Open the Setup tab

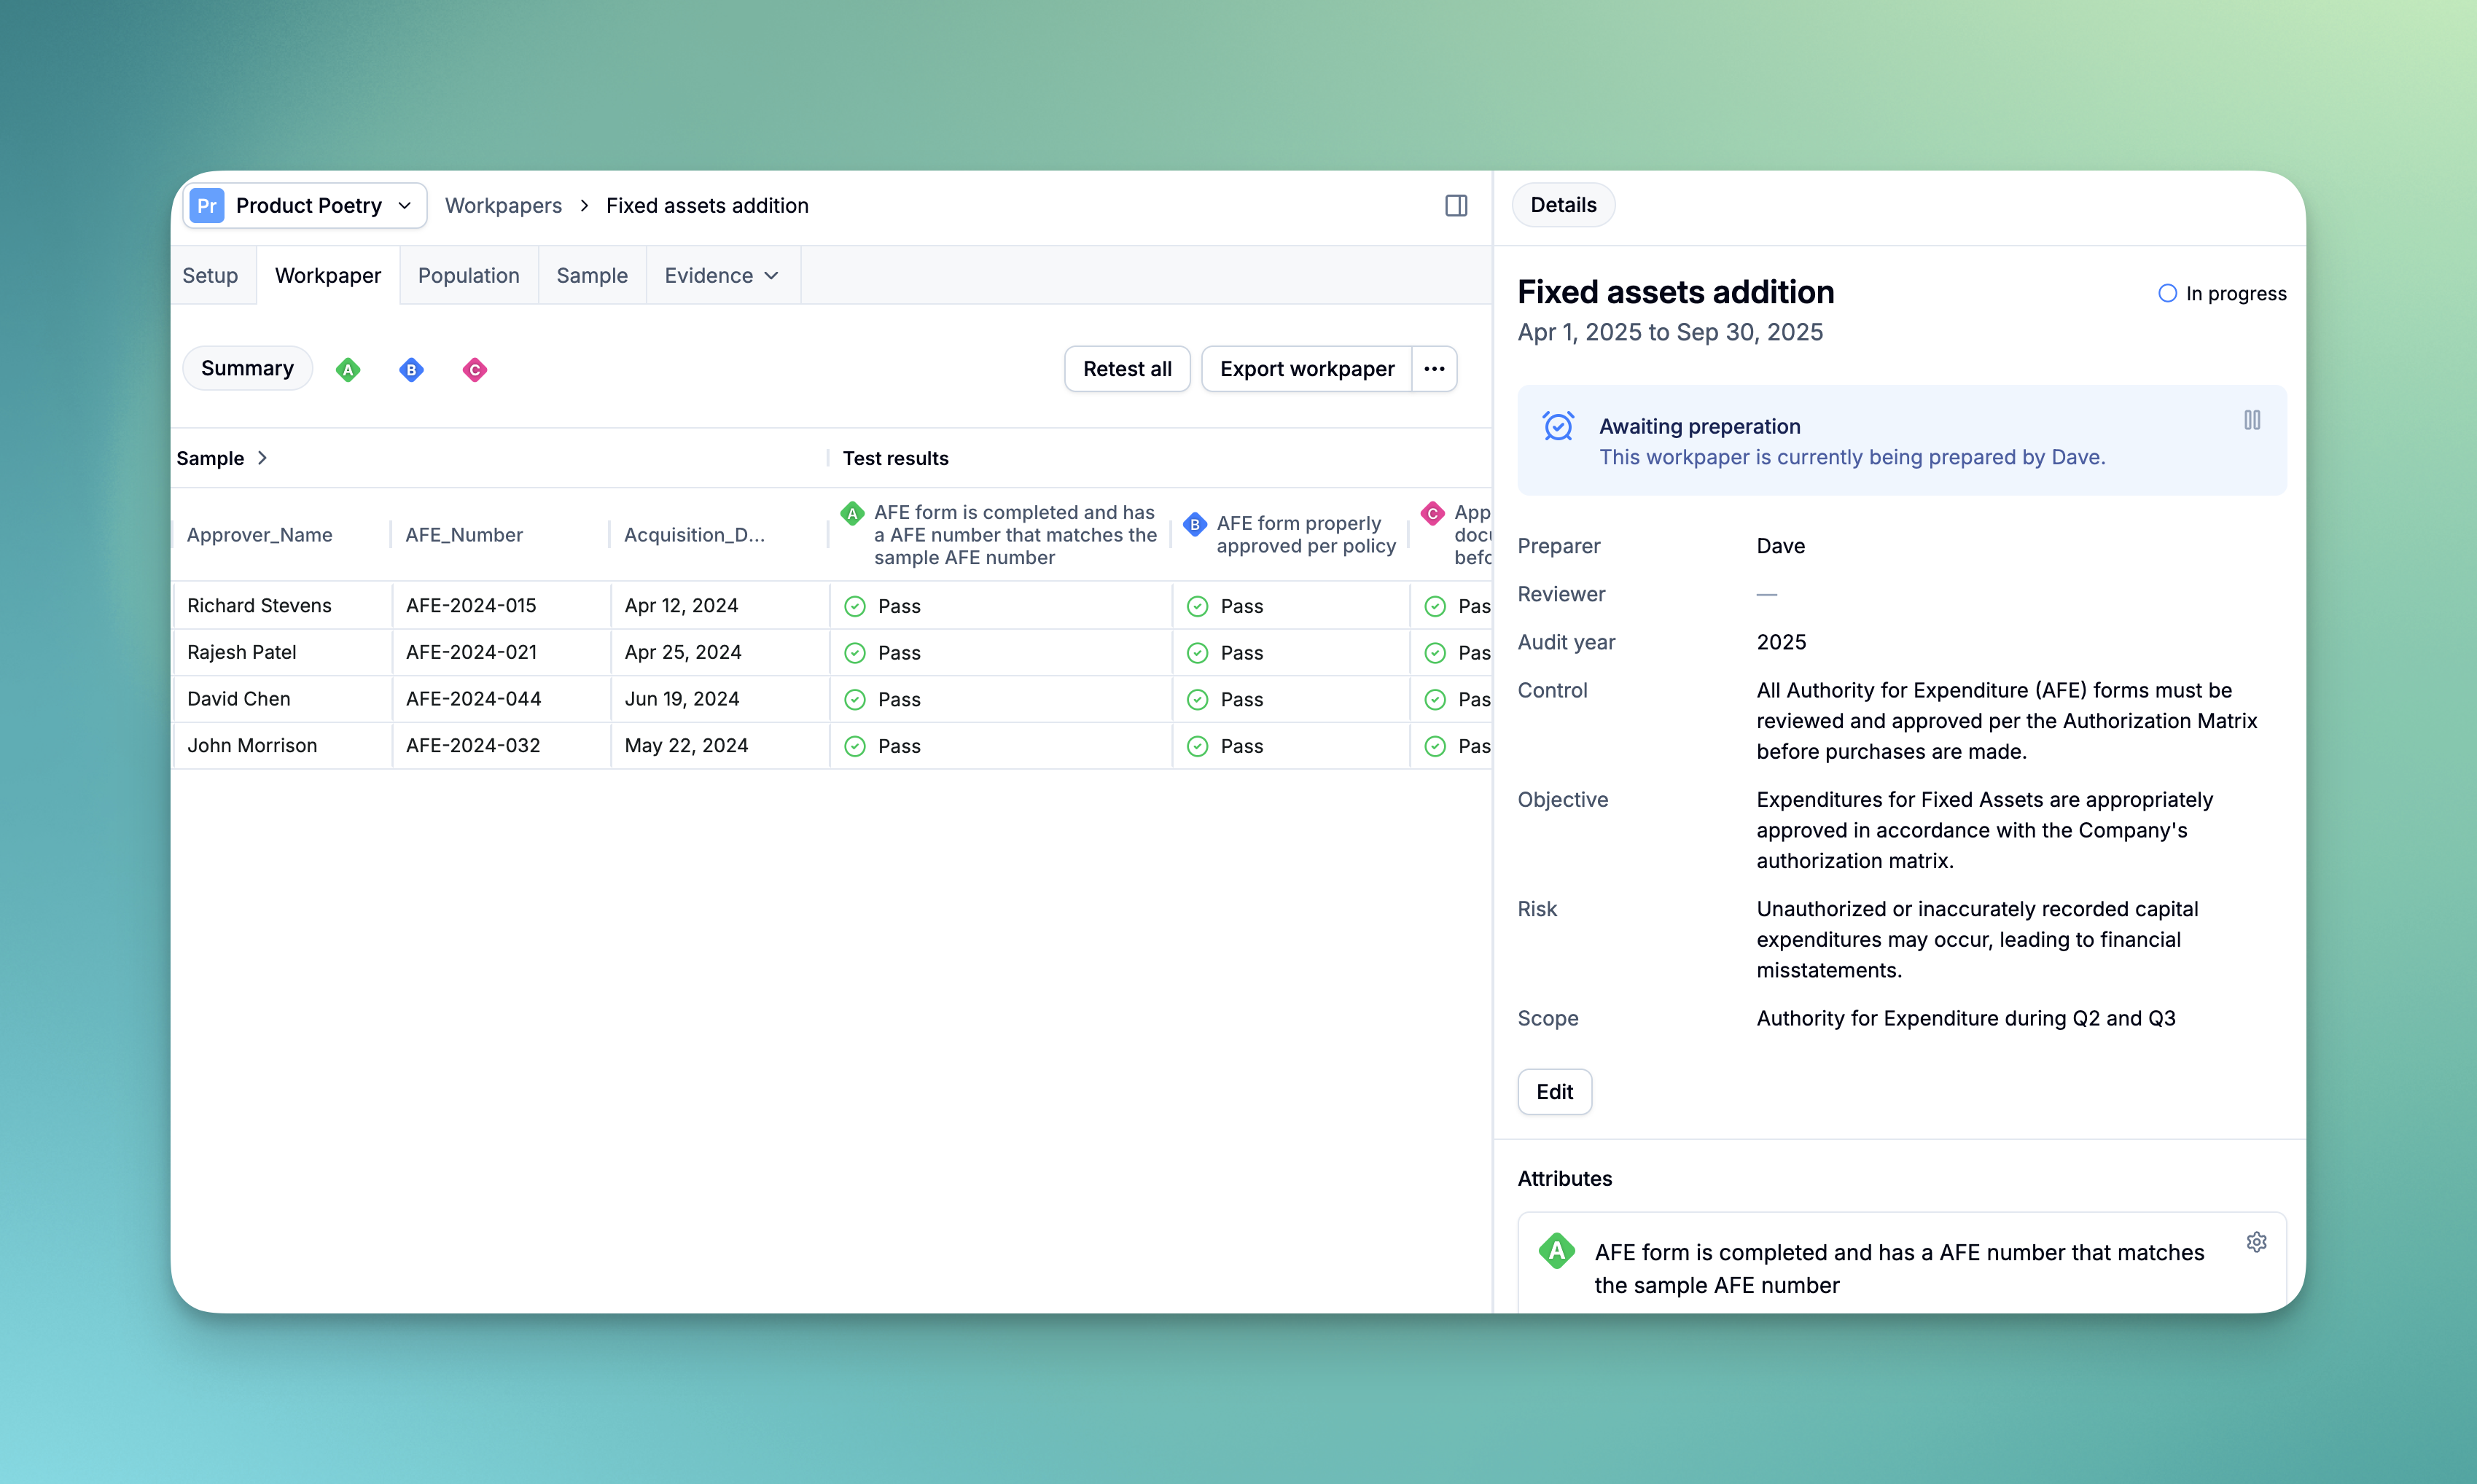(x=210, y=276)
